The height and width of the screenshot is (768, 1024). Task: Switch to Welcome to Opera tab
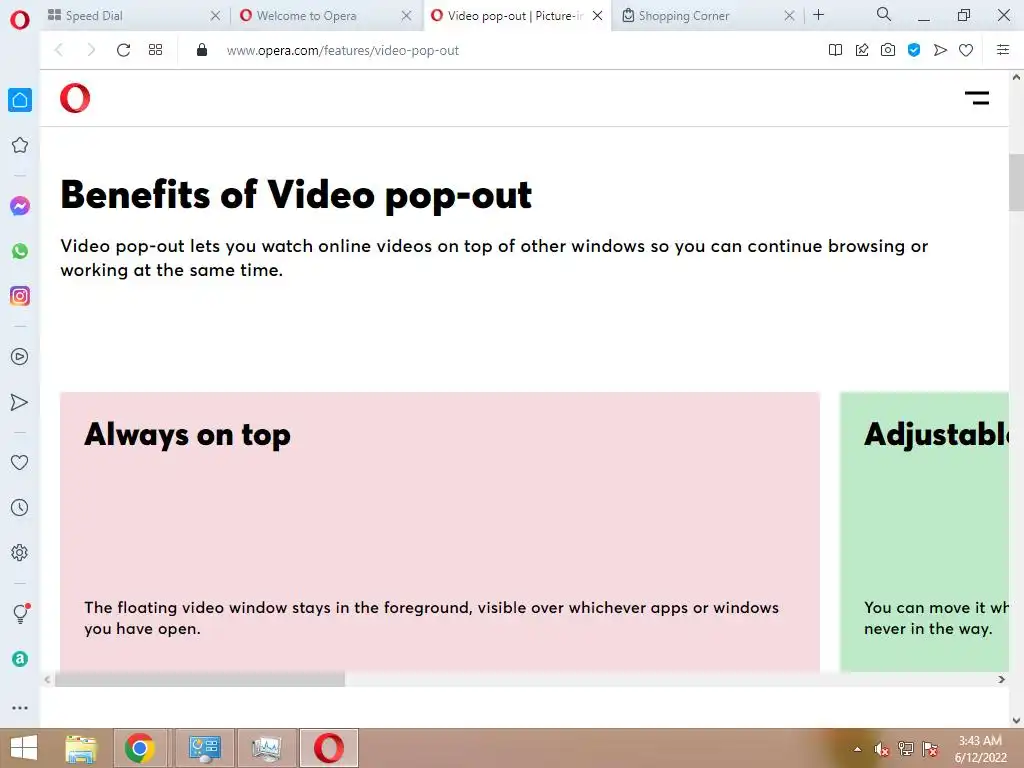tap(327, 15)
